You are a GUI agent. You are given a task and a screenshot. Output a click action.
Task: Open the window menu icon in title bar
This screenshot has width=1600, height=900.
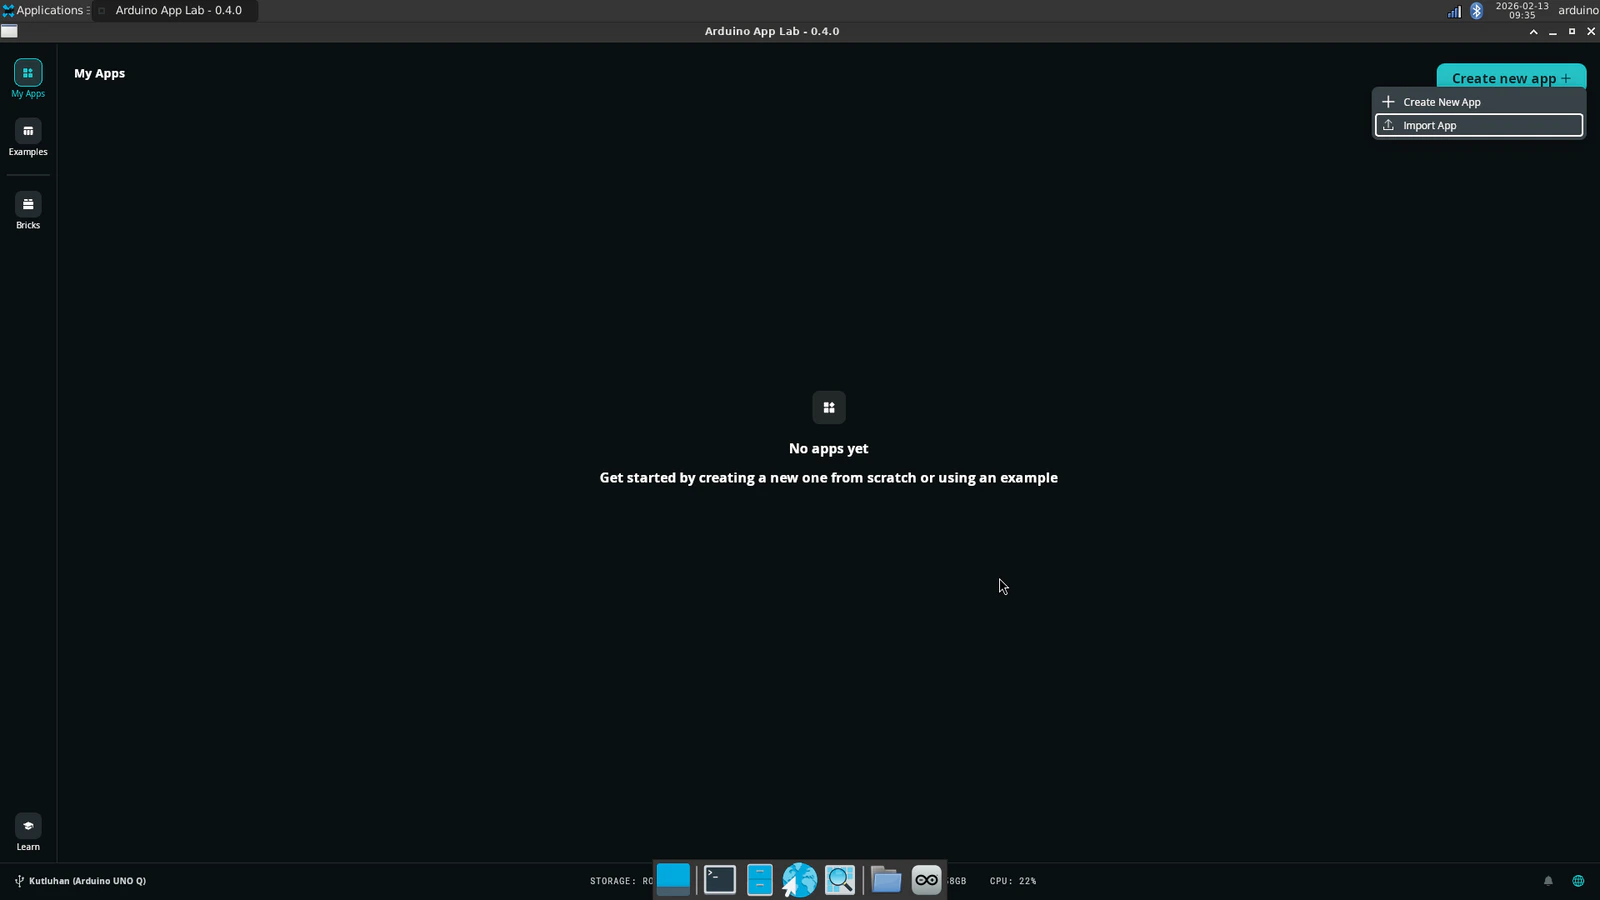click(x=9, y=31)
